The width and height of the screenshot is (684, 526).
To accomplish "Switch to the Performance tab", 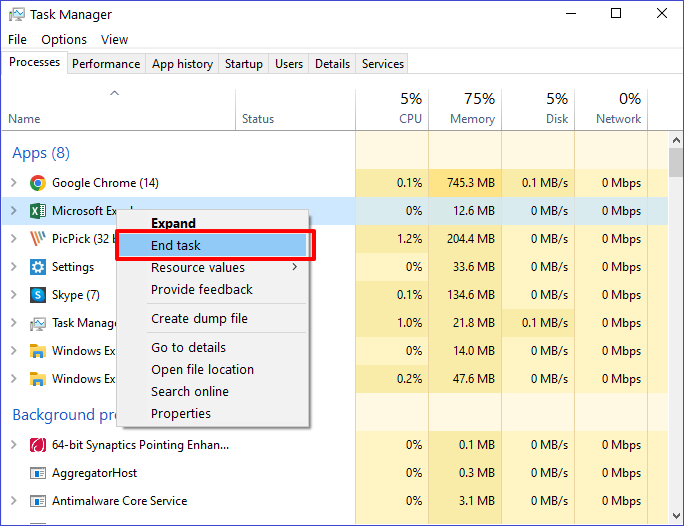I will (106, 64).
